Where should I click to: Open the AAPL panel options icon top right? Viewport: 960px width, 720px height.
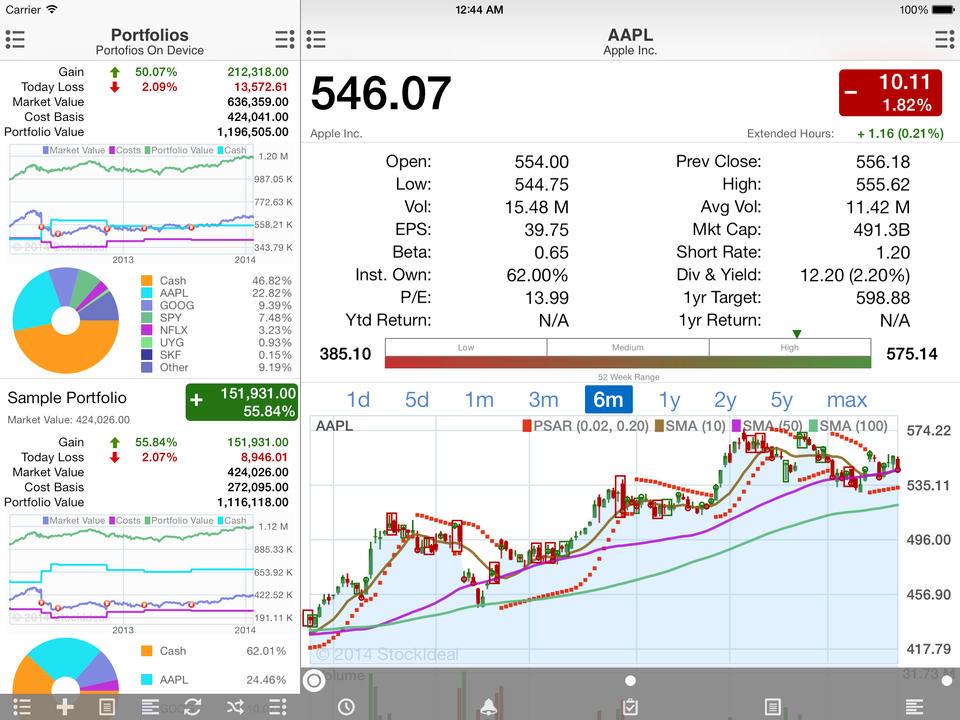[944, 39]
